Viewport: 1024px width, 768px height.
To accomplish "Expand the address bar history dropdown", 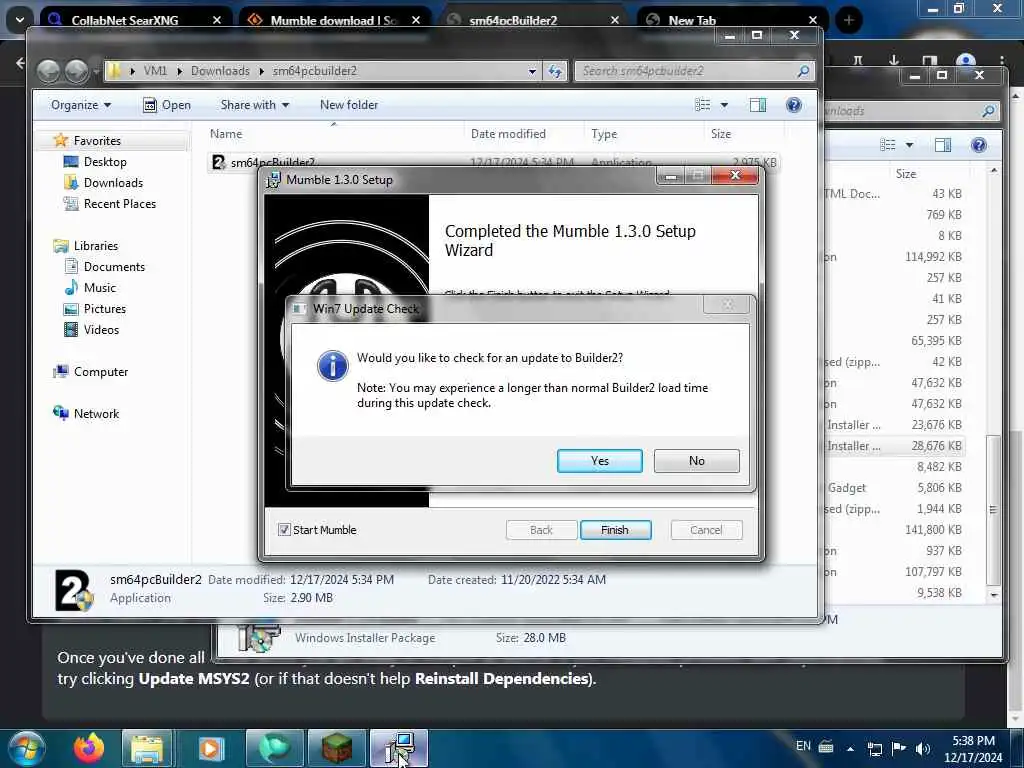I will coord(532,71).
